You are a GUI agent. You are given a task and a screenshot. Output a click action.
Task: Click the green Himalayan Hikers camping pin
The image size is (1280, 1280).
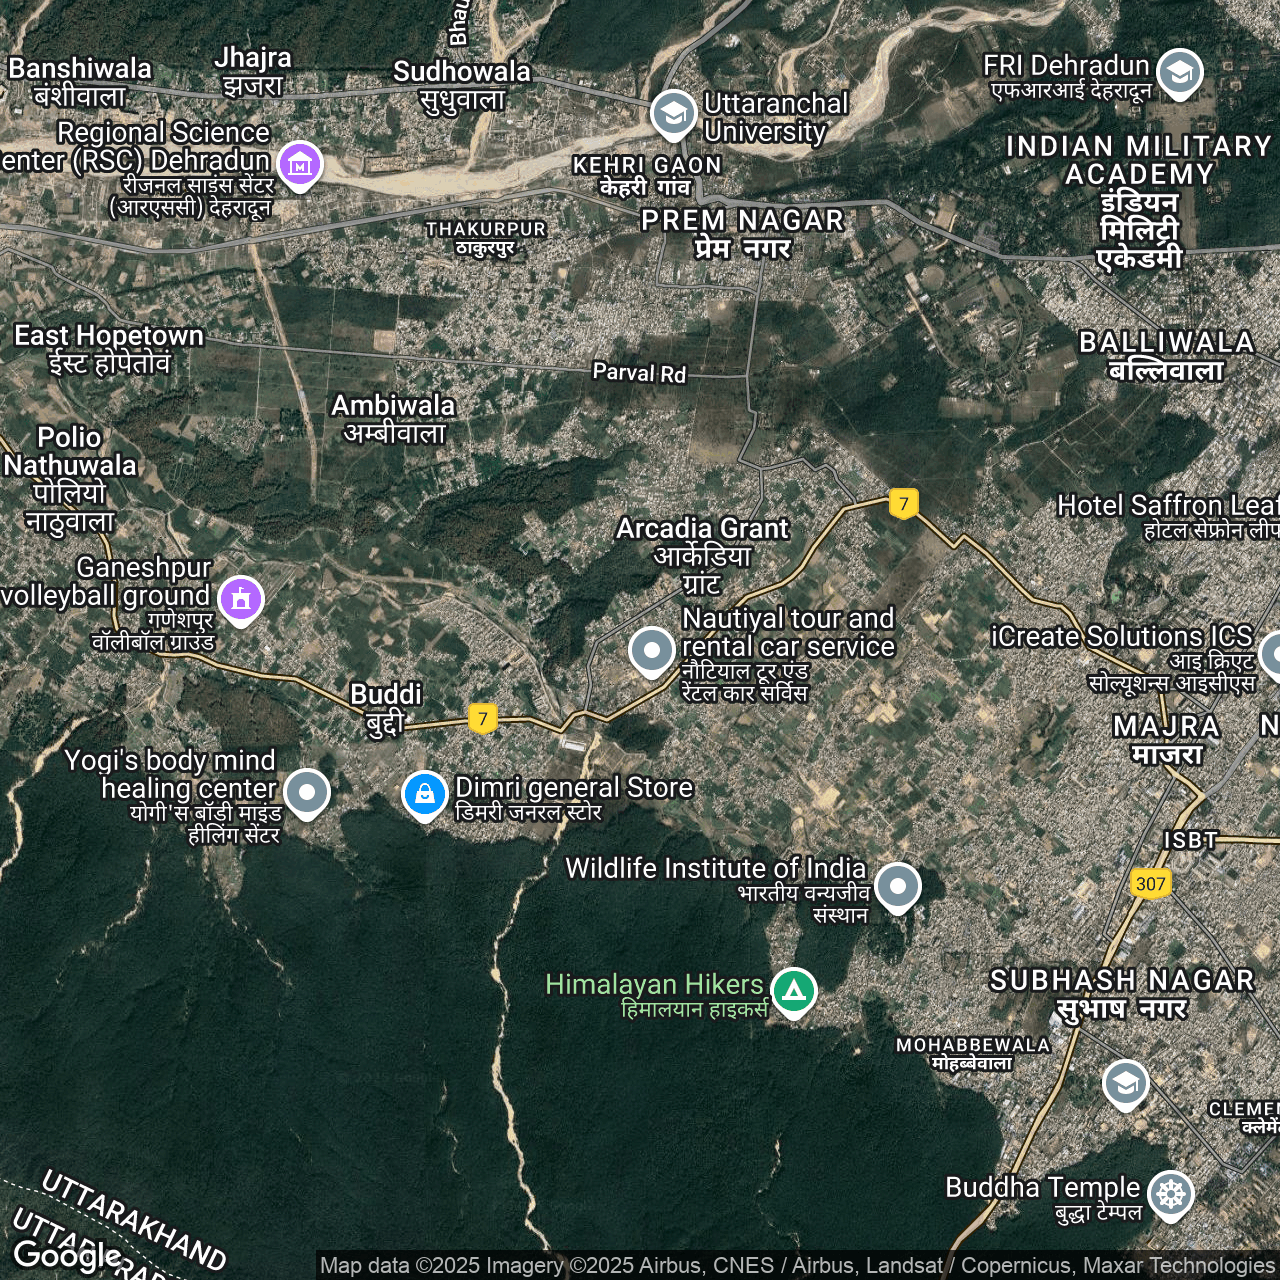pyautogui.click(x=794, y=991)
